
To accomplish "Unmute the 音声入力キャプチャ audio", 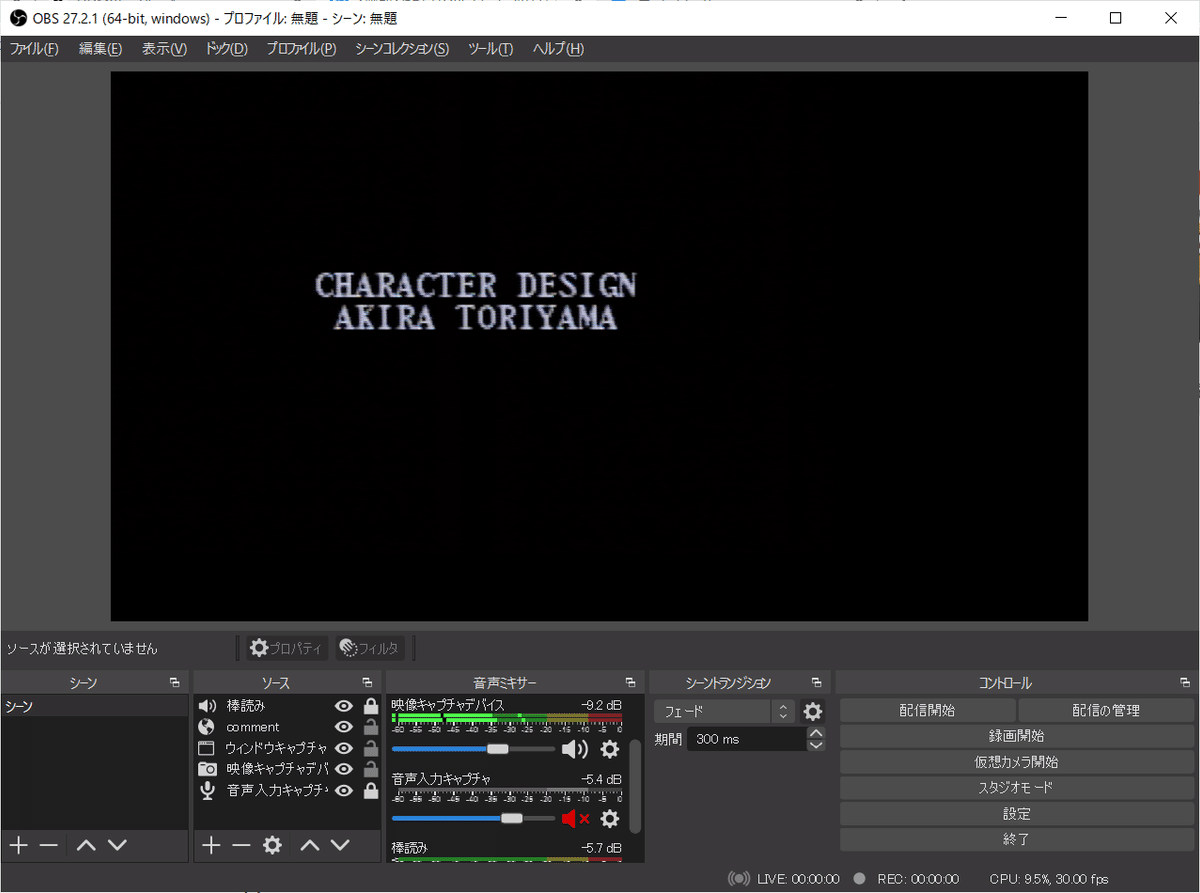I will [x=575, y=819].
